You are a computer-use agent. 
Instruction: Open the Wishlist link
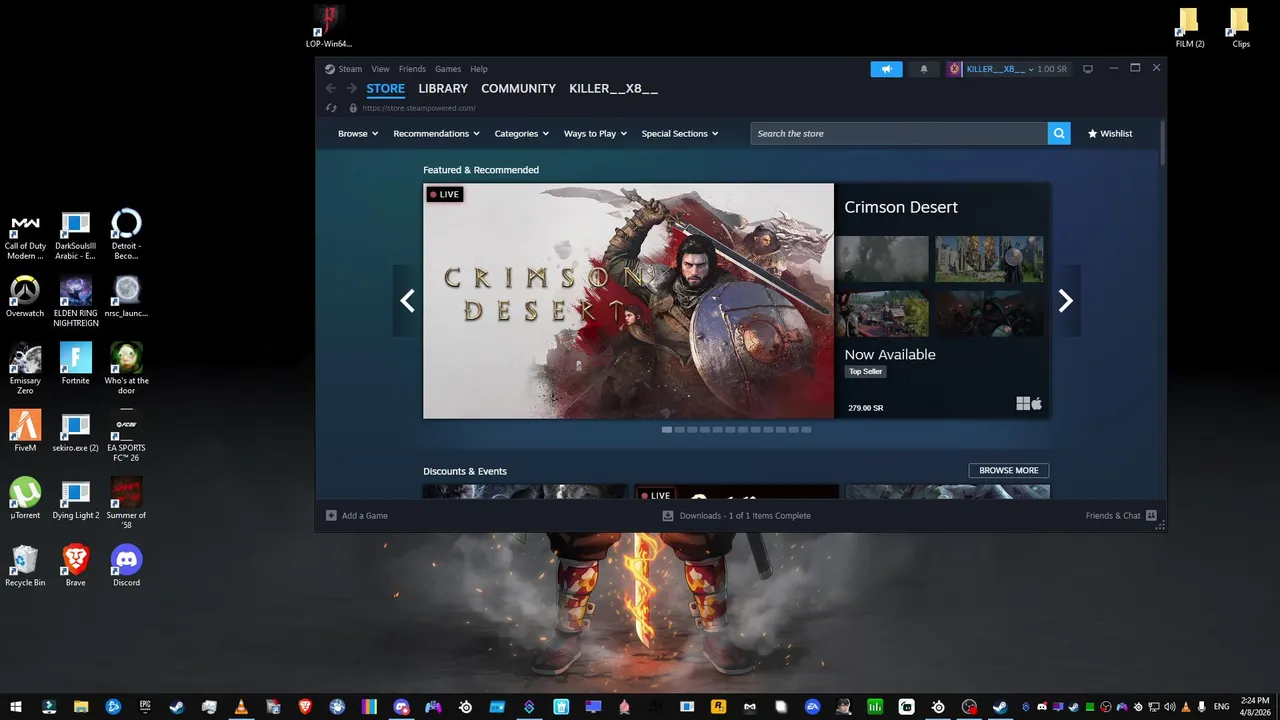[1110, 134]
